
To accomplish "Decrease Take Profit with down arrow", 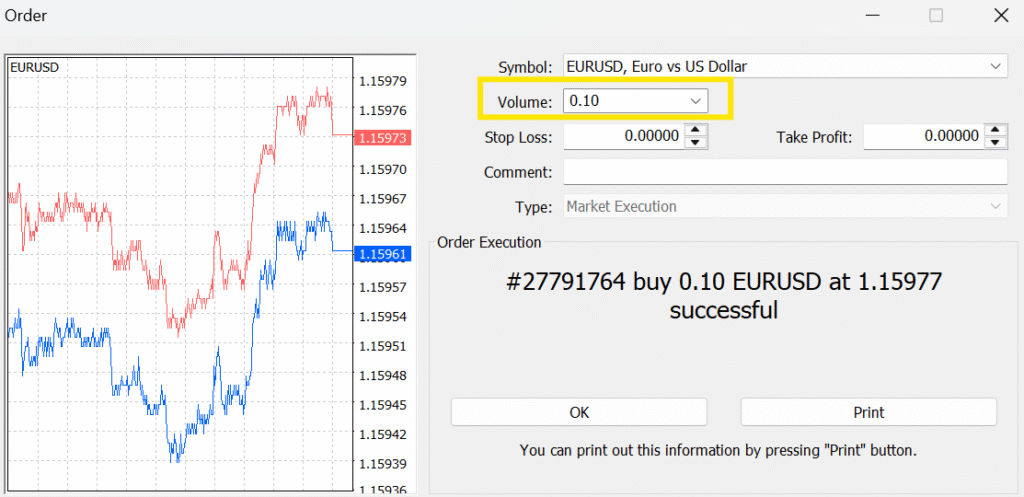I will [995, 142].
